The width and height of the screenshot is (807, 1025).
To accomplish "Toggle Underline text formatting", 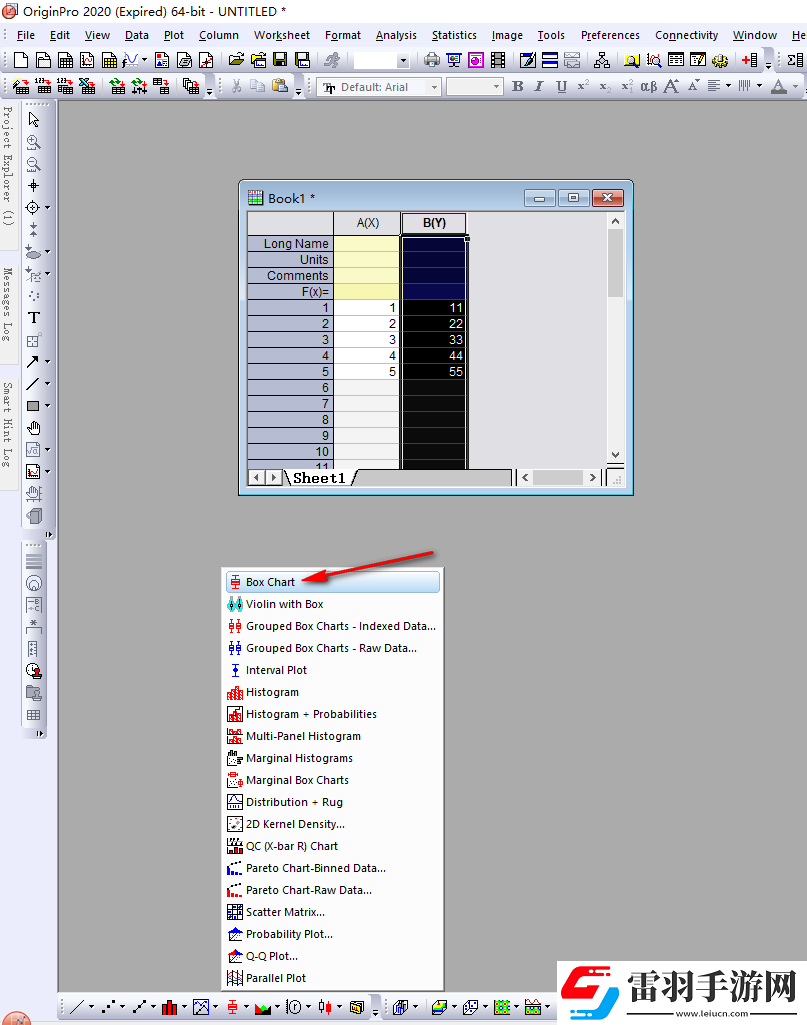I will (561, 87).
